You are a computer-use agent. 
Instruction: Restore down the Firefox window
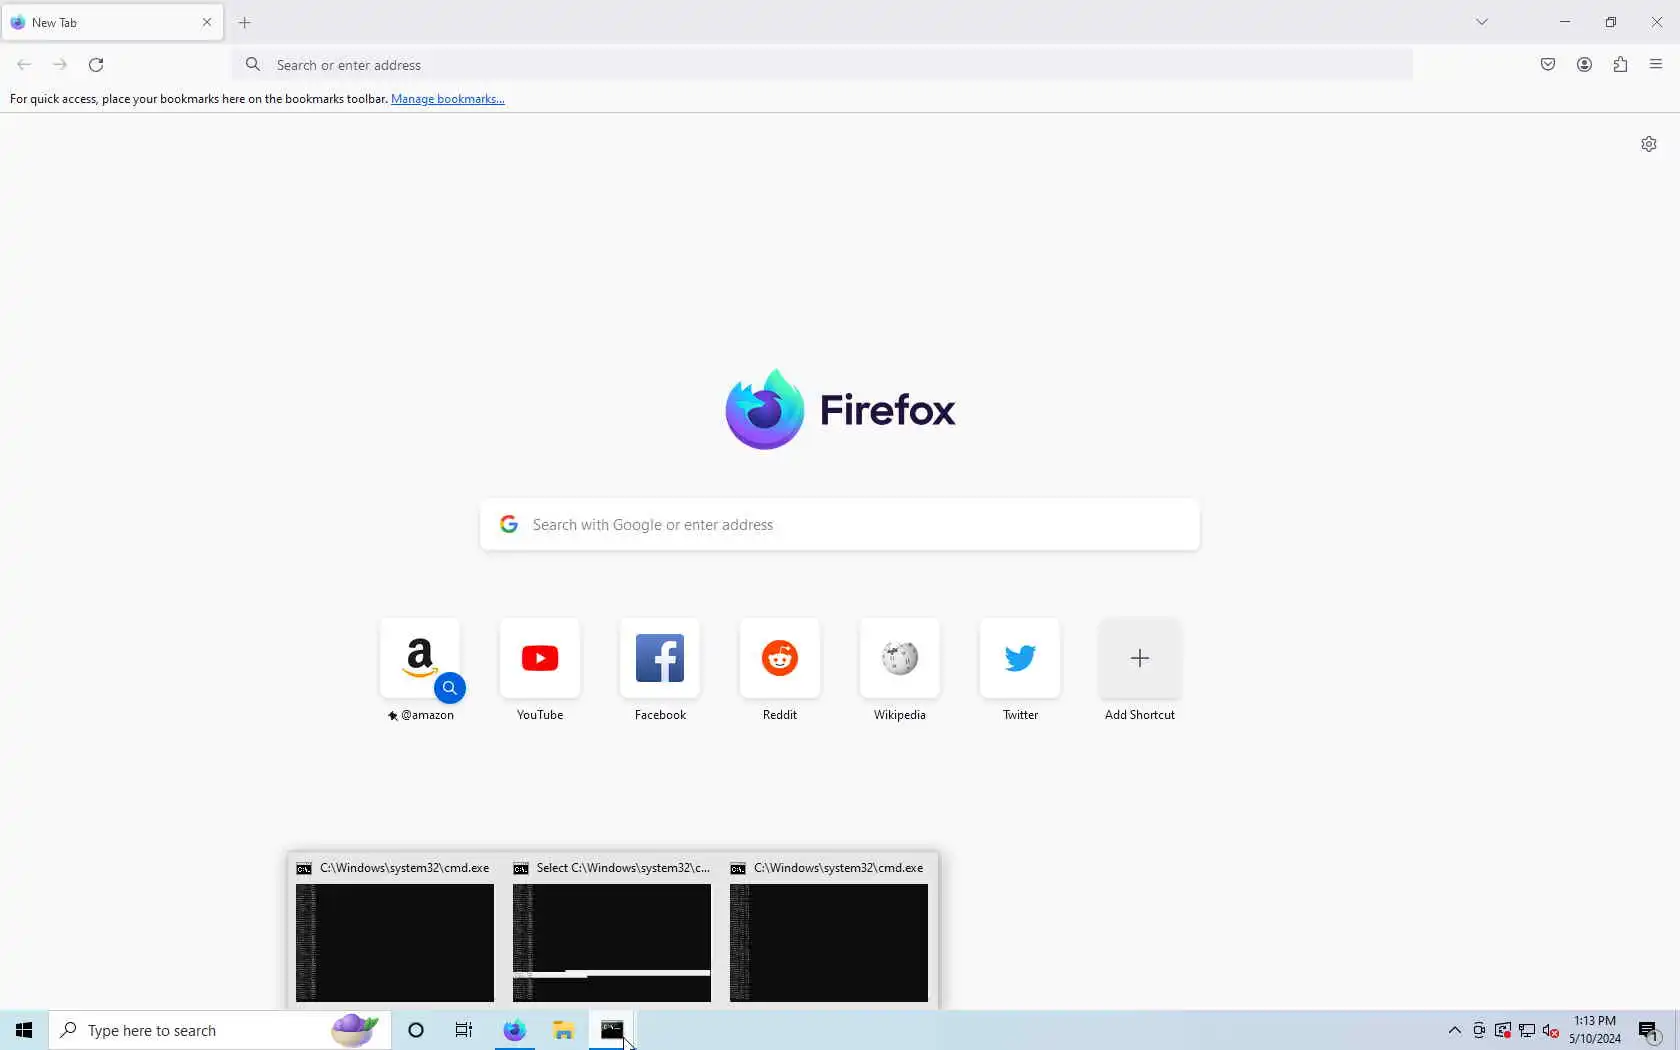1611,22
